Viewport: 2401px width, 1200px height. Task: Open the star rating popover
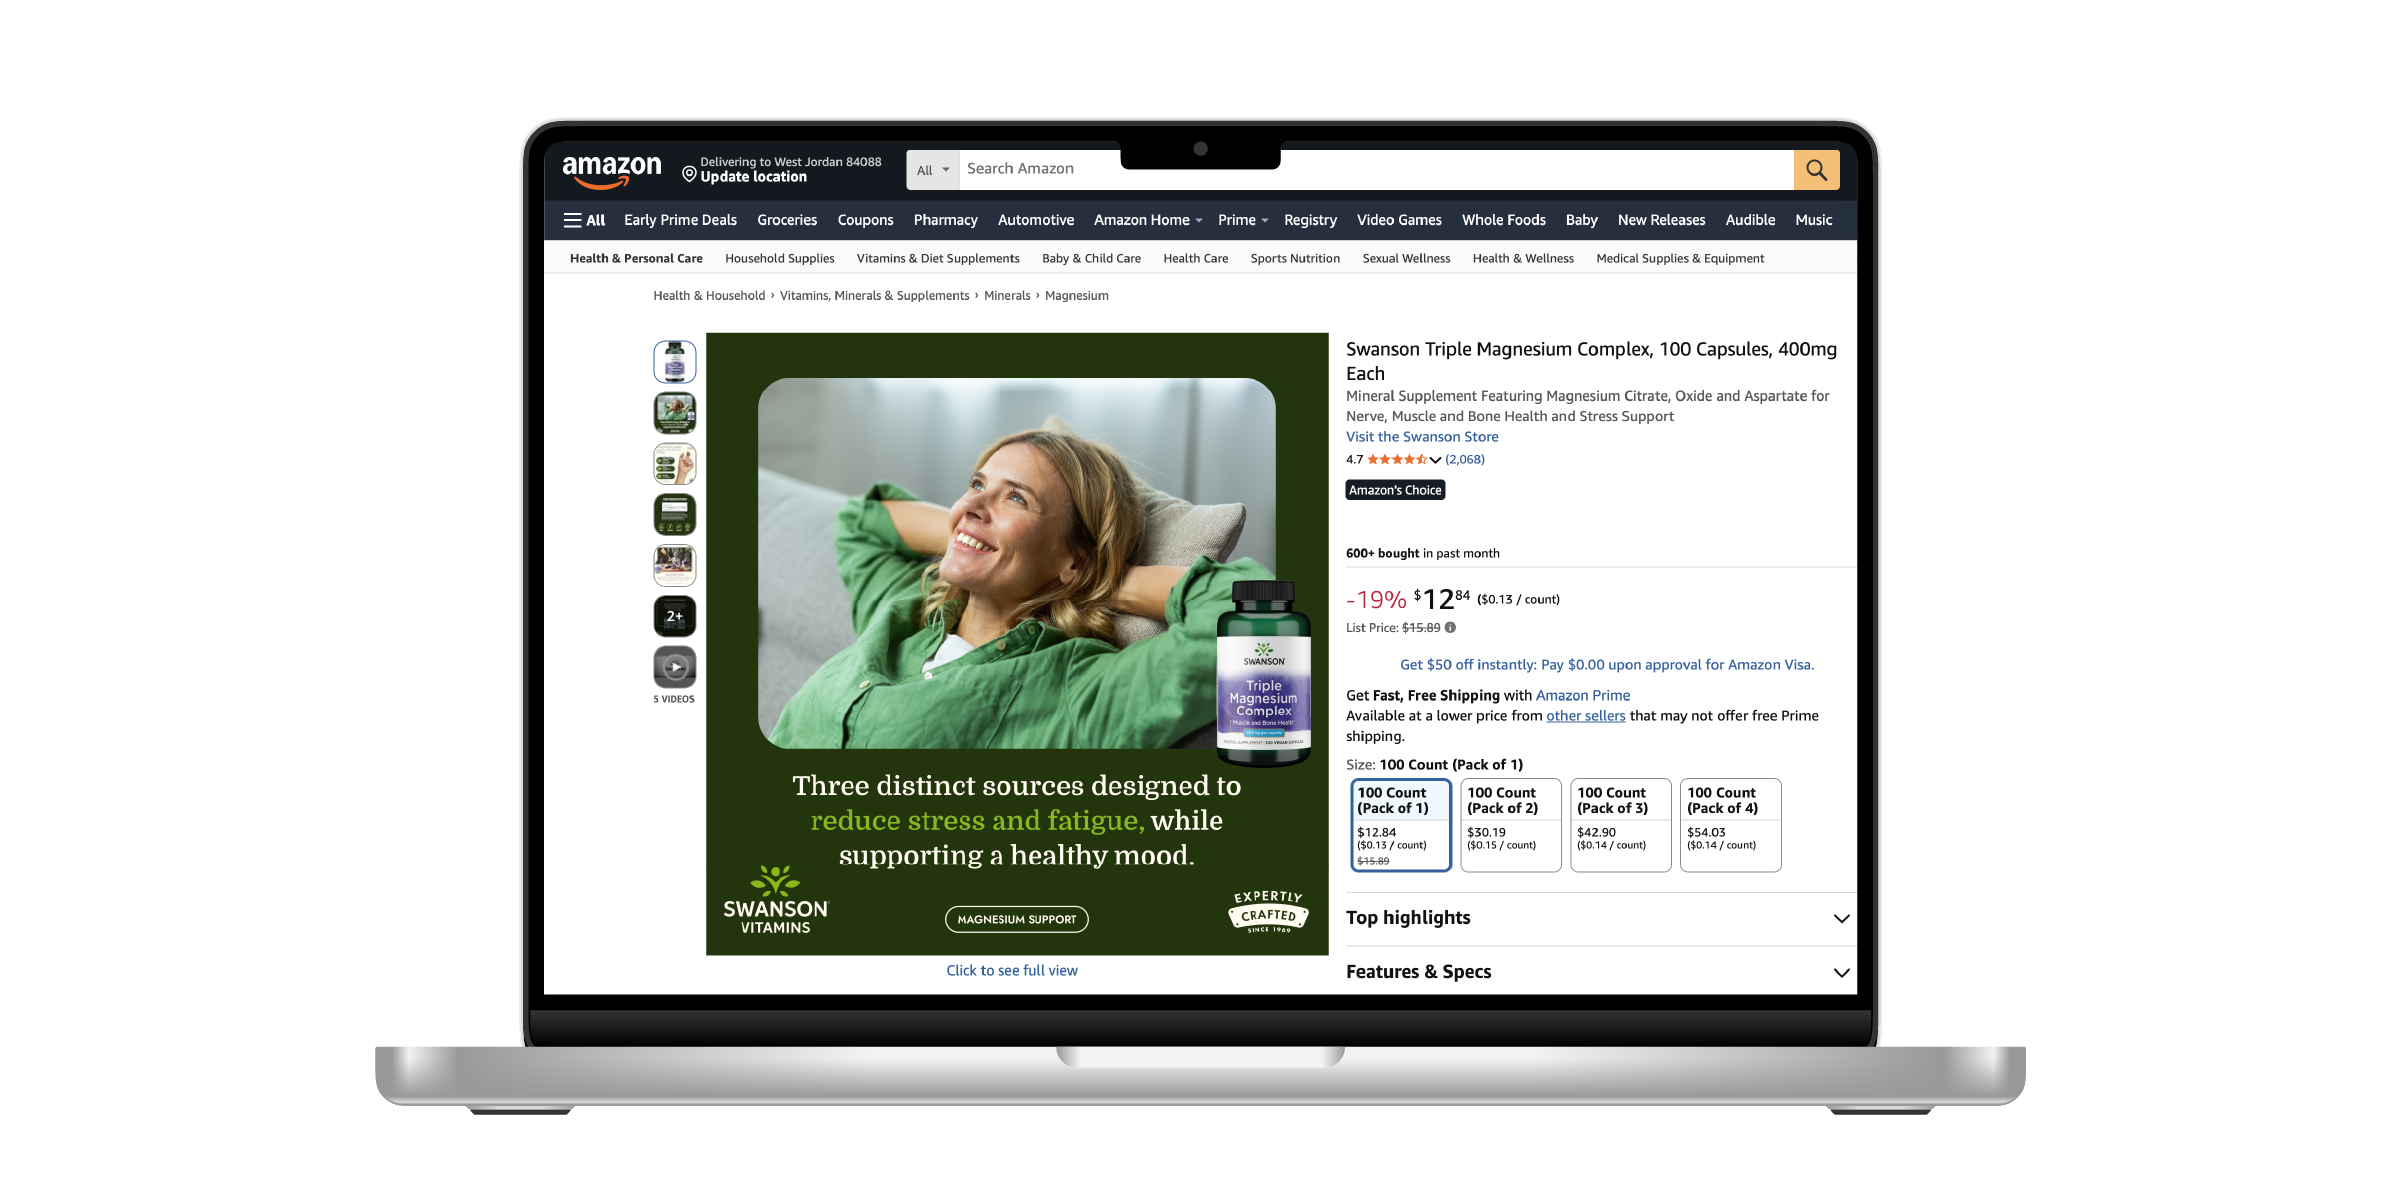(1404, 460)
